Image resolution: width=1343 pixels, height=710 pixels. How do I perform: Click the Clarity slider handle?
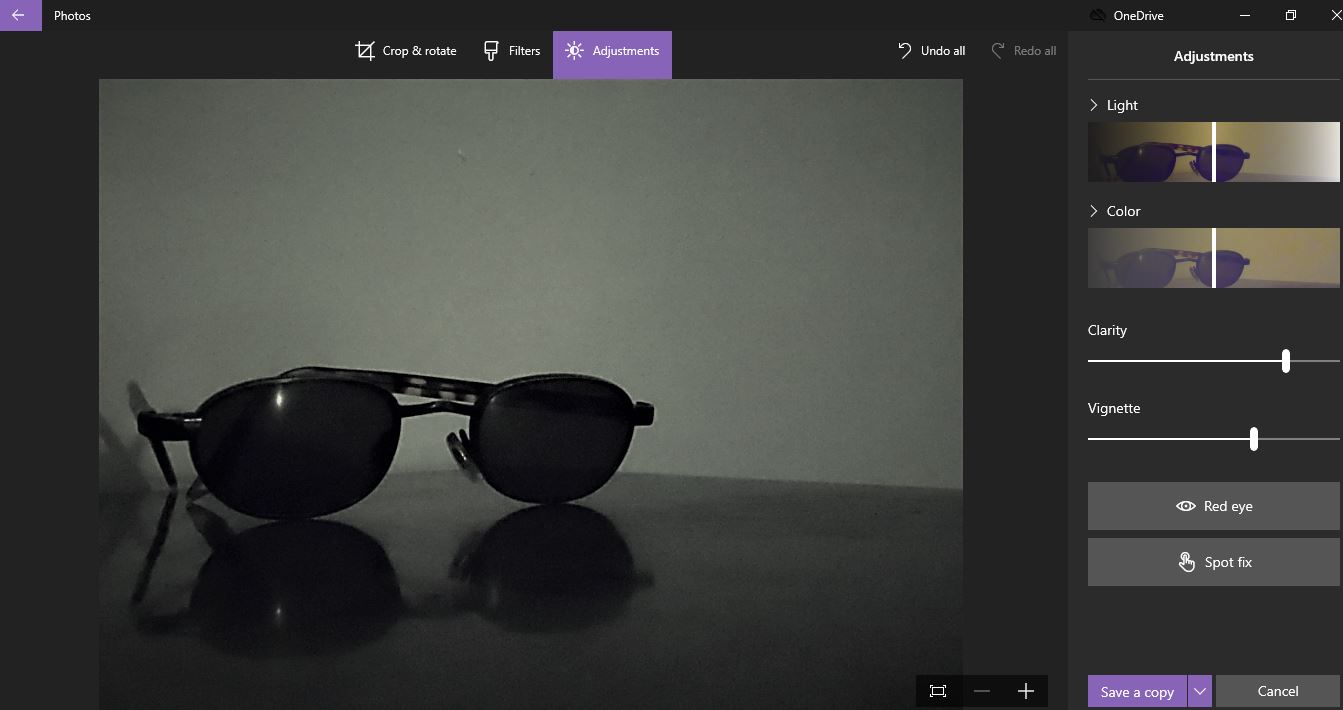(x=1285, y=361)
